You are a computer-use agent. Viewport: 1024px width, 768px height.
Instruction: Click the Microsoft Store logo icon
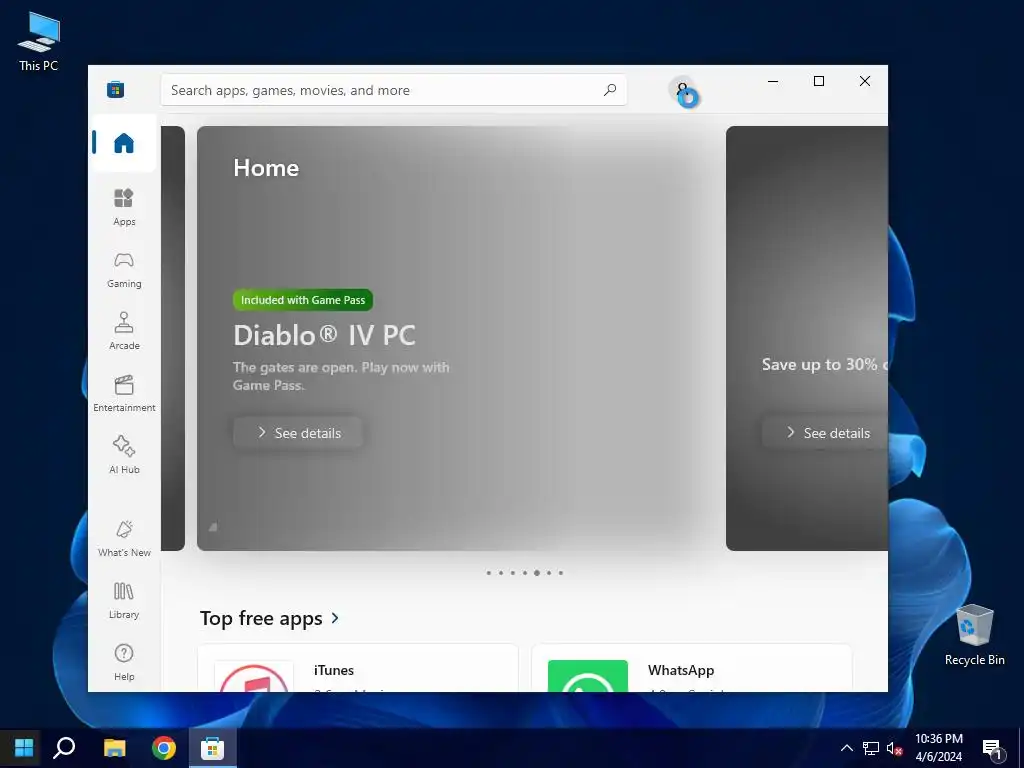tap(116, 89)
